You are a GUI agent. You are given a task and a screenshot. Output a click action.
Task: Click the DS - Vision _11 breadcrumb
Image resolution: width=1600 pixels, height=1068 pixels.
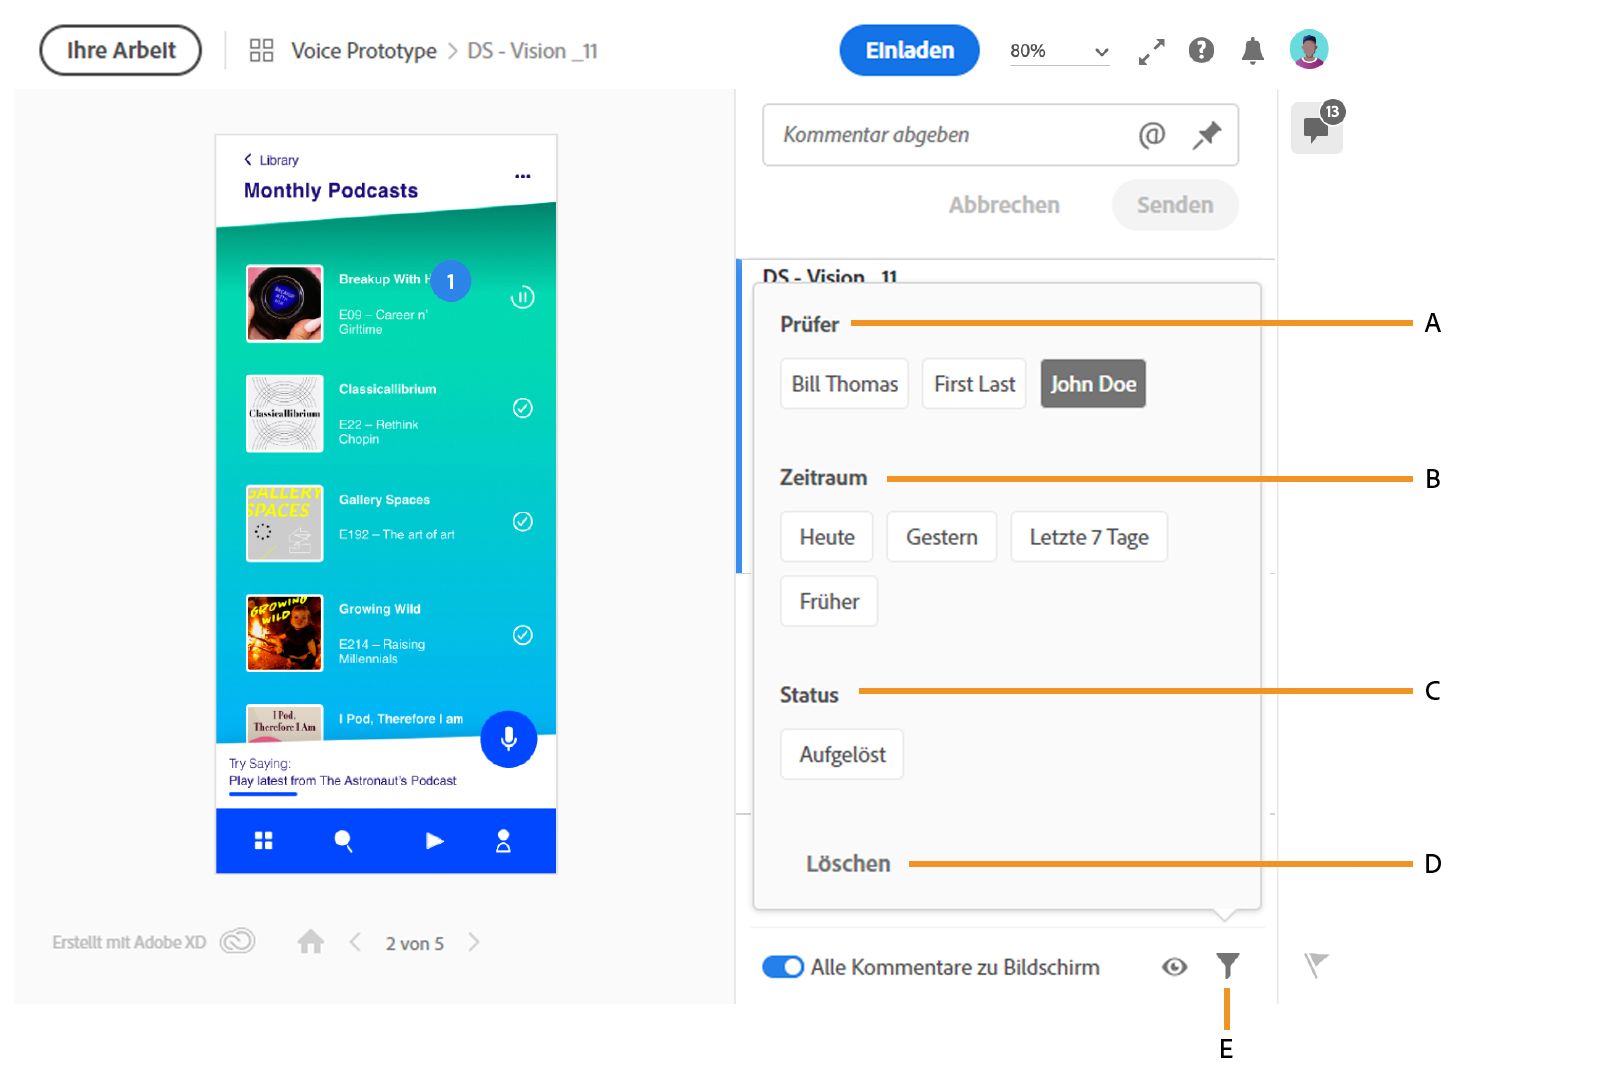(533, 50)
